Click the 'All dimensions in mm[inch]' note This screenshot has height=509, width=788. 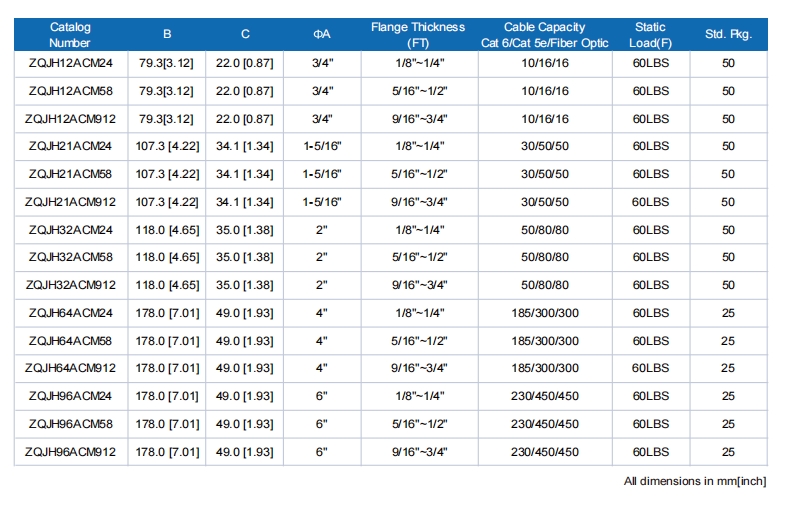pos(695,481)
